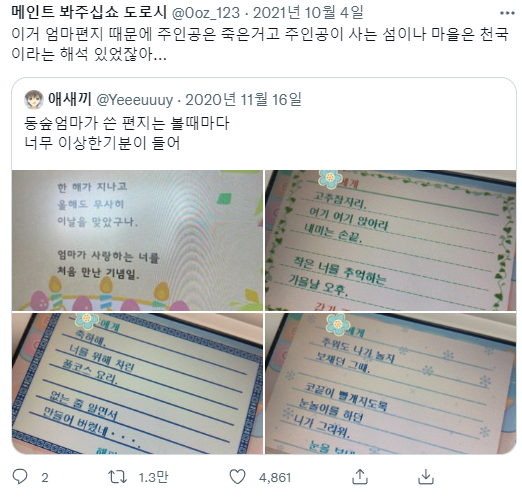This screenshot has height=497, width=522.
Task: Click the quoted user's avatar picture
Action: pos(34,99)
